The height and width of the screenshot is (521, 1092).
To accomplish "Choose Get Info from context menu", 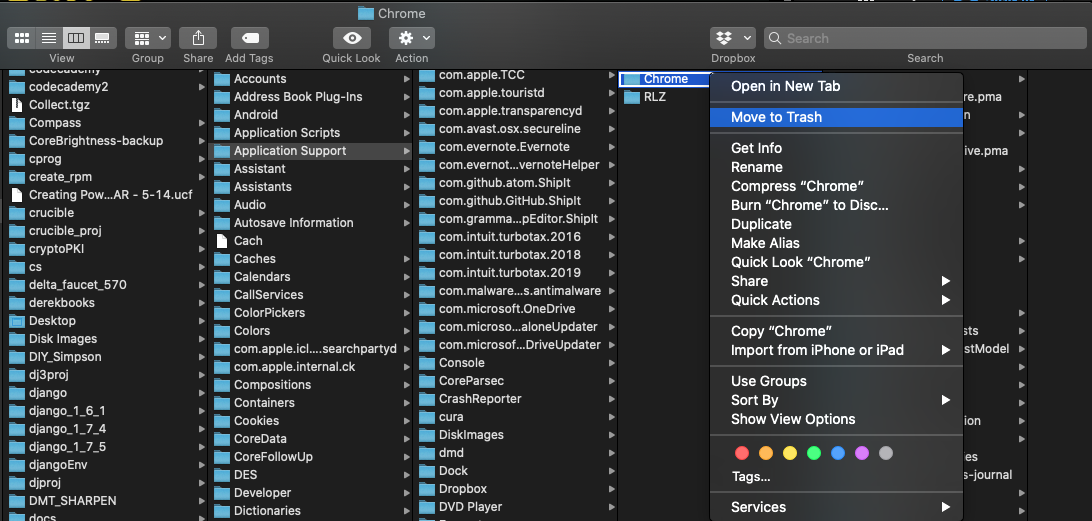I will pyautogui.click(x=836, y=148).
